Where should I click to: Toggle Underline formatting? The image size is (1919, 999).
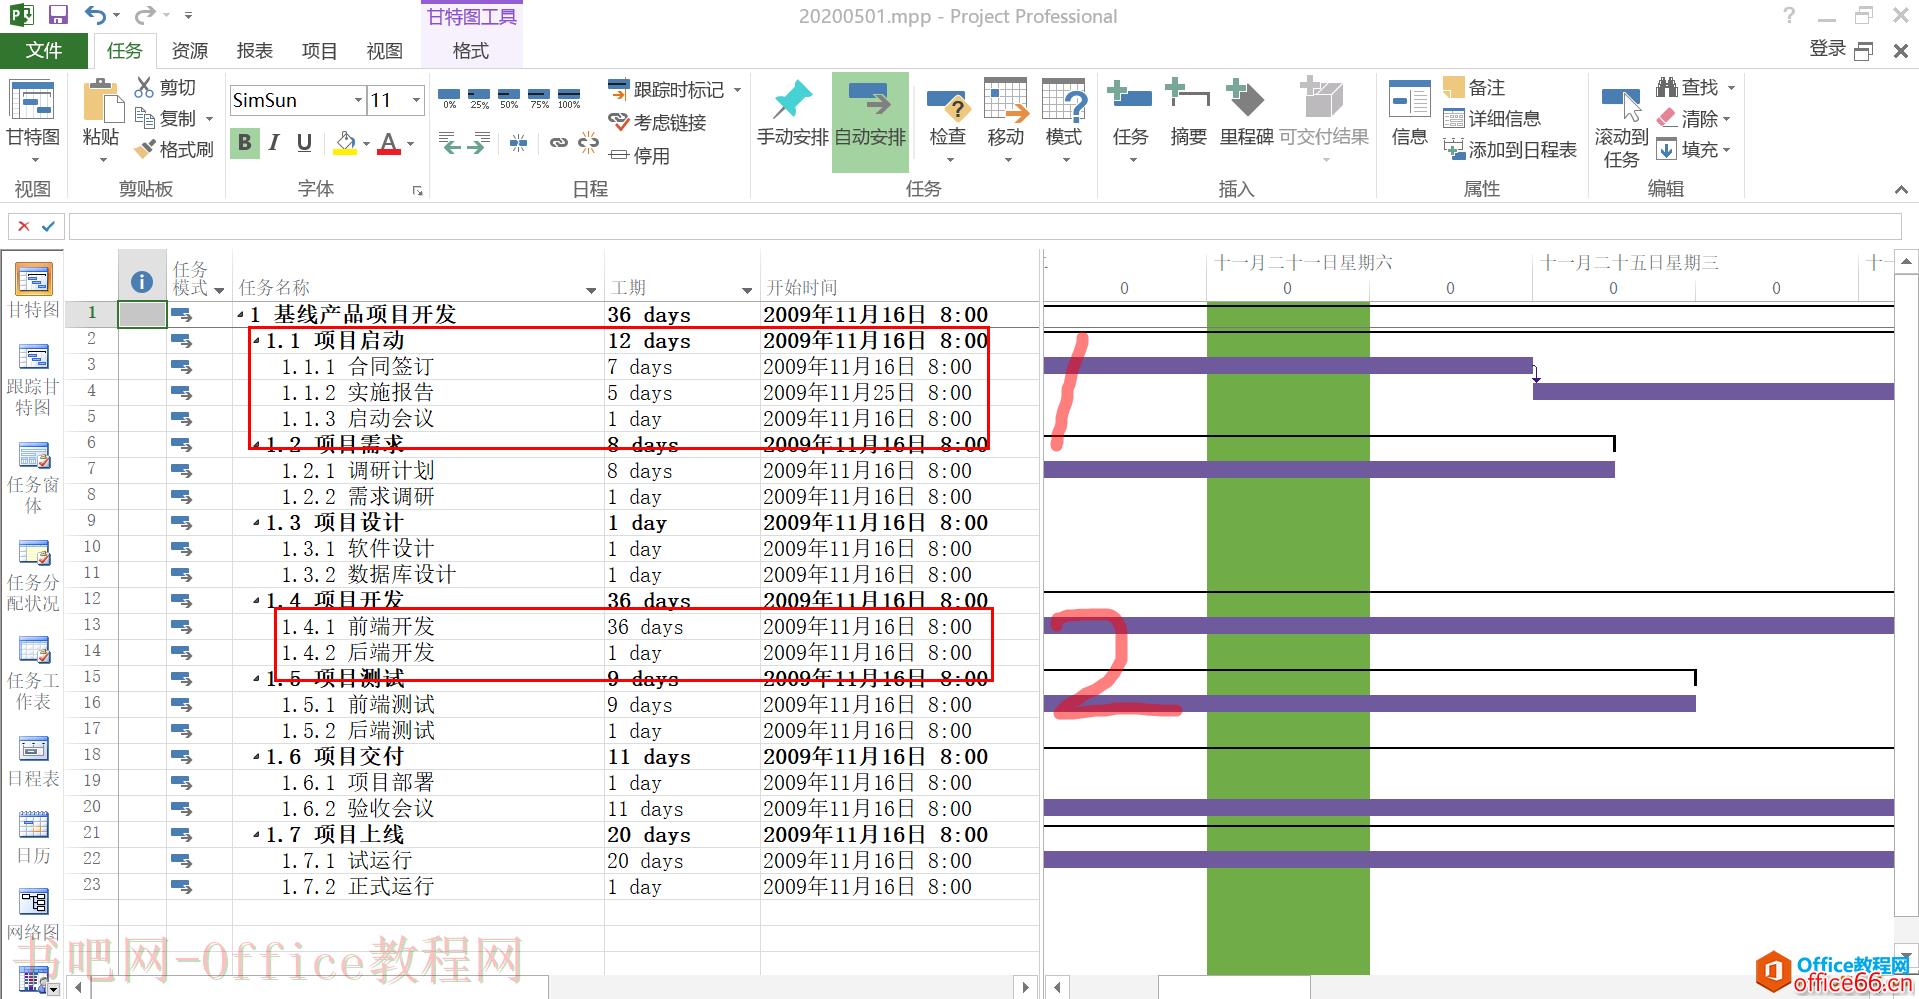pos(304,143)
